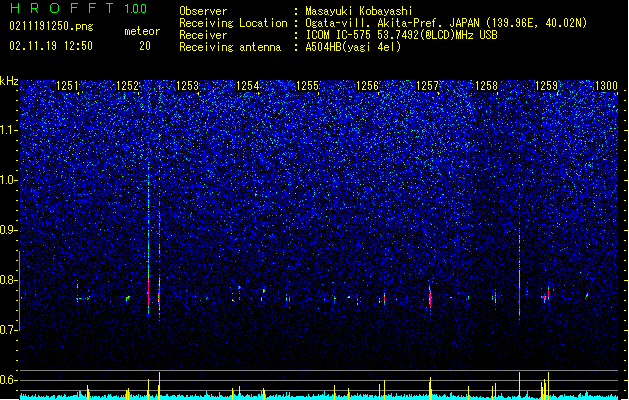Click the HROFFT 1.0.0 title text
629x400 pixels.
[78, 8]
